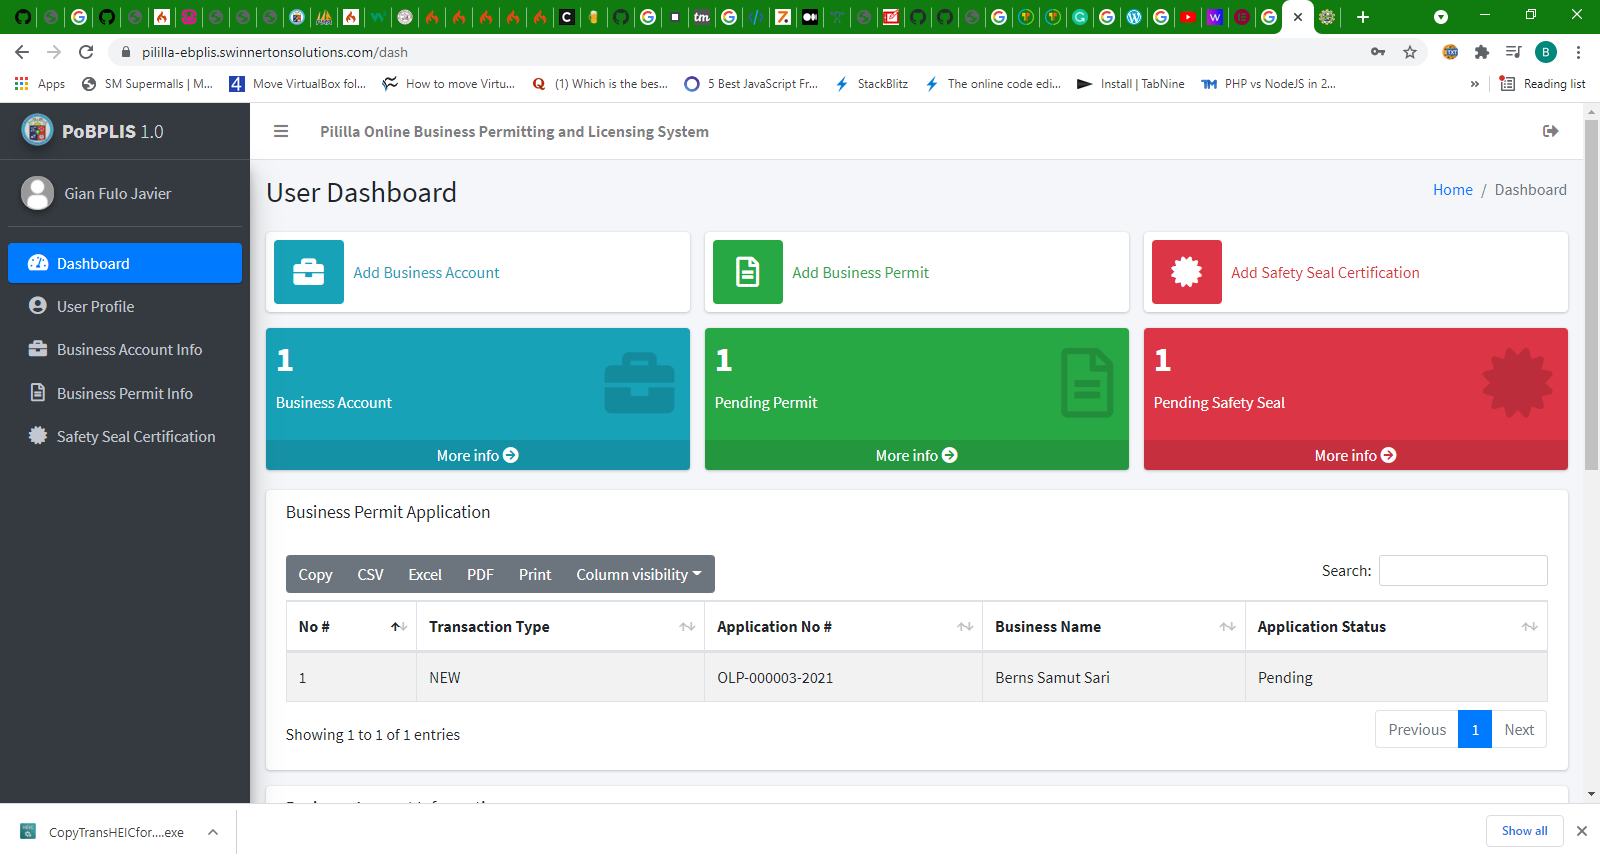Expand the CopyTransHEICfor download item chevron
The width and height of the screenshot is (1600, 860).
pyautogui.click(x=213, y=832)
